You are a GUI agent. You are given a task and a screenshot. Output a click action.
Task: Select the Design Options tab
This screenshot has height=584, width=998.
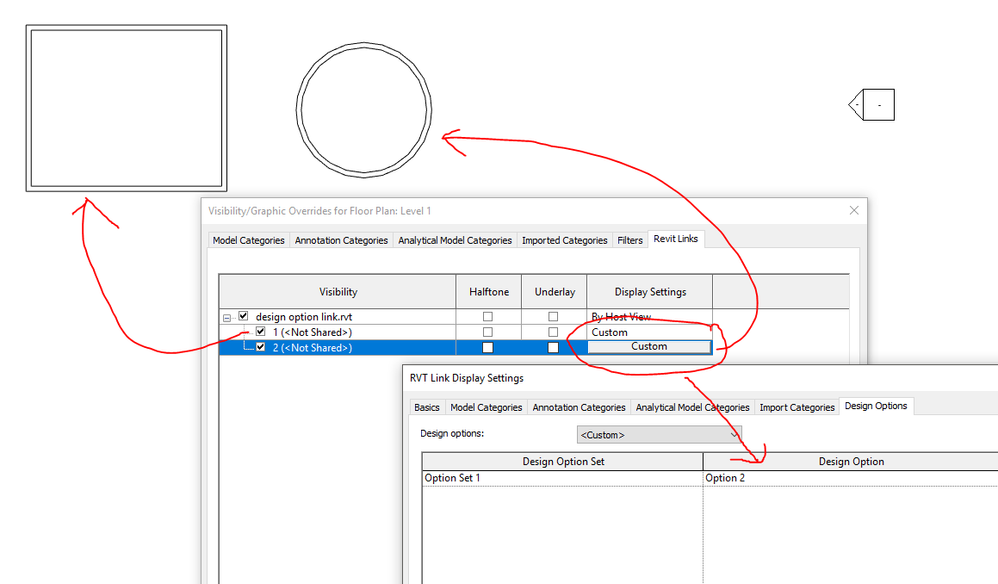click(876, 406)
